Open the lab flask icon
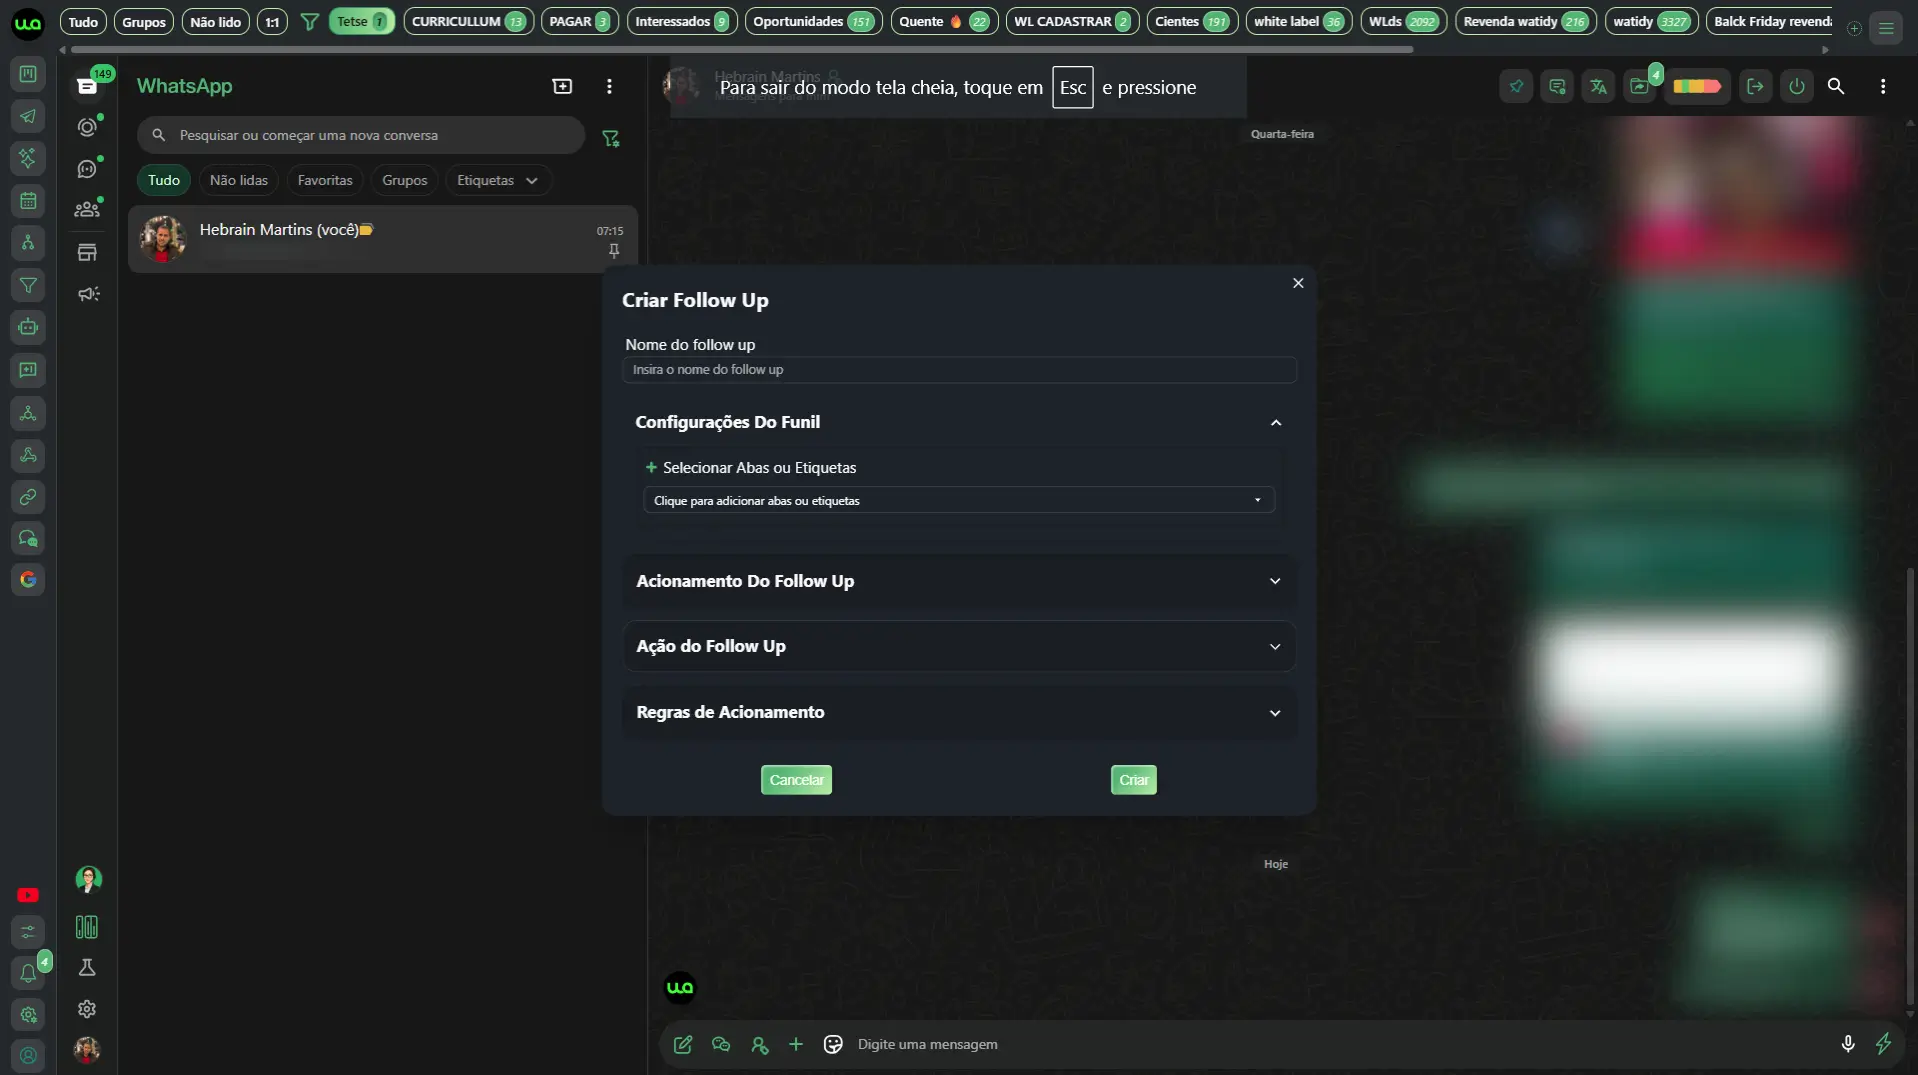 (87, 968)
